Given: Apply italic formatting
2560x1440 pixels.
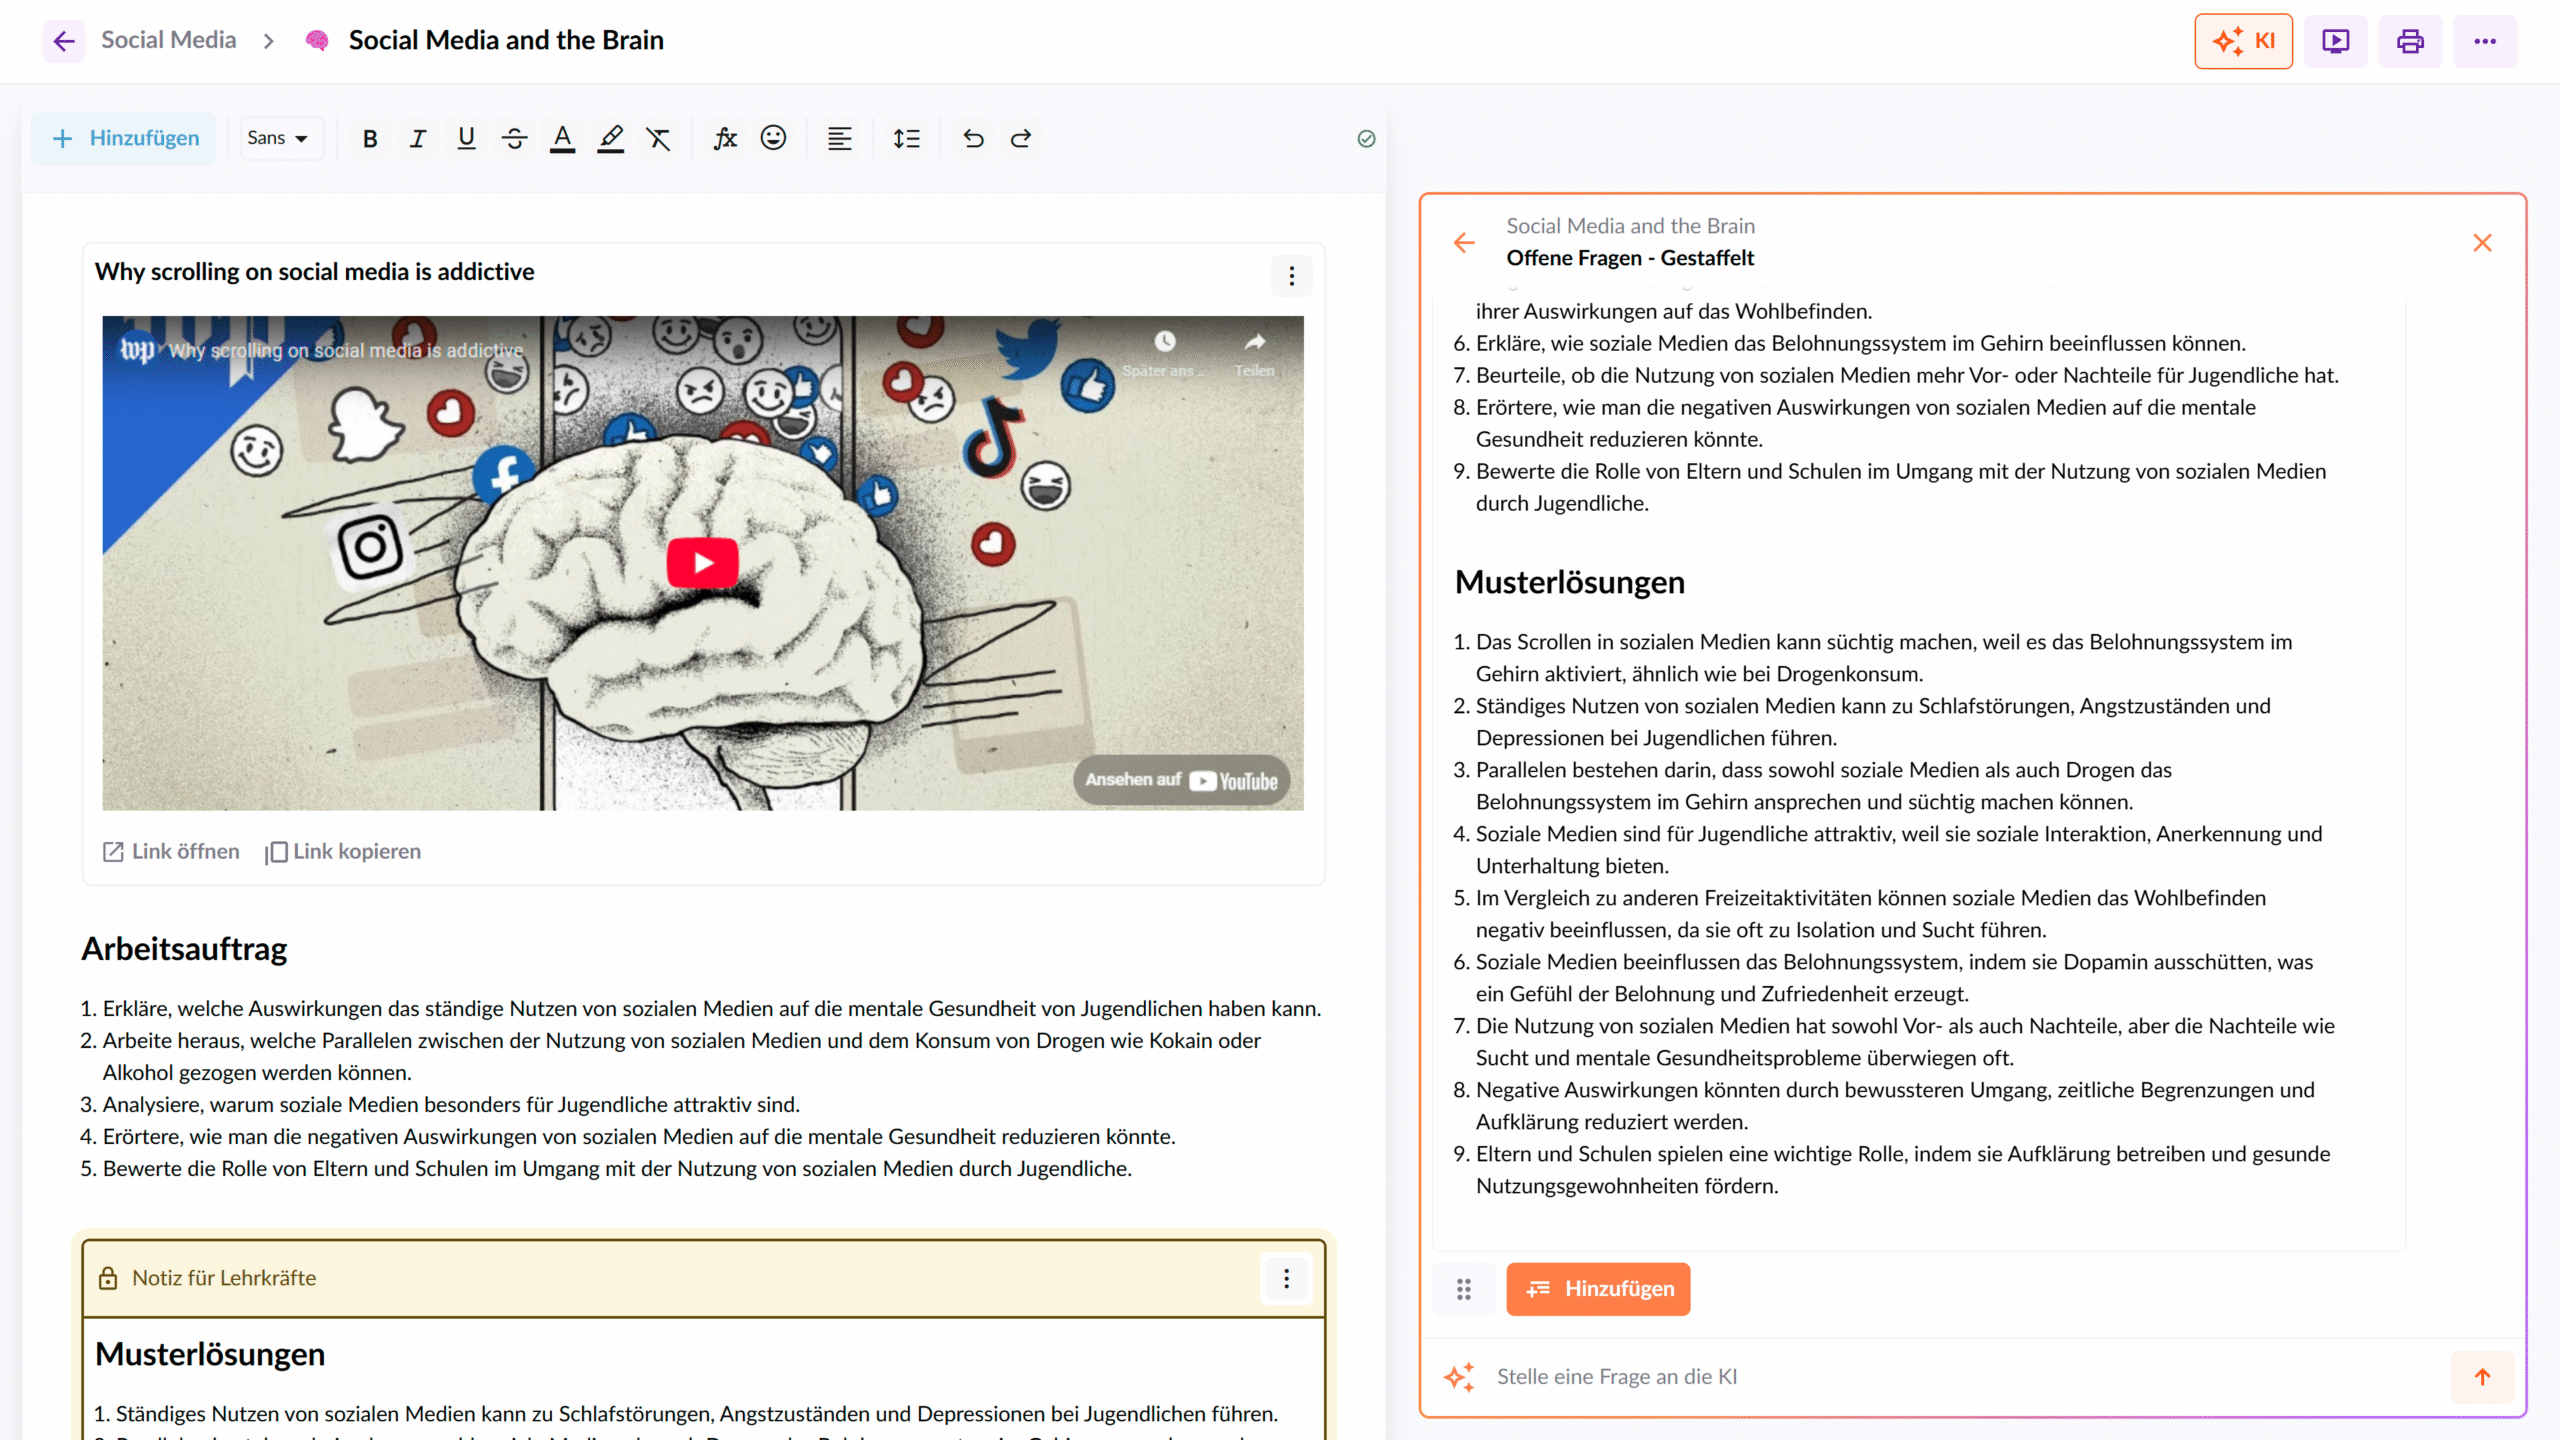Looking at the screenshot, I should point(418,139).
